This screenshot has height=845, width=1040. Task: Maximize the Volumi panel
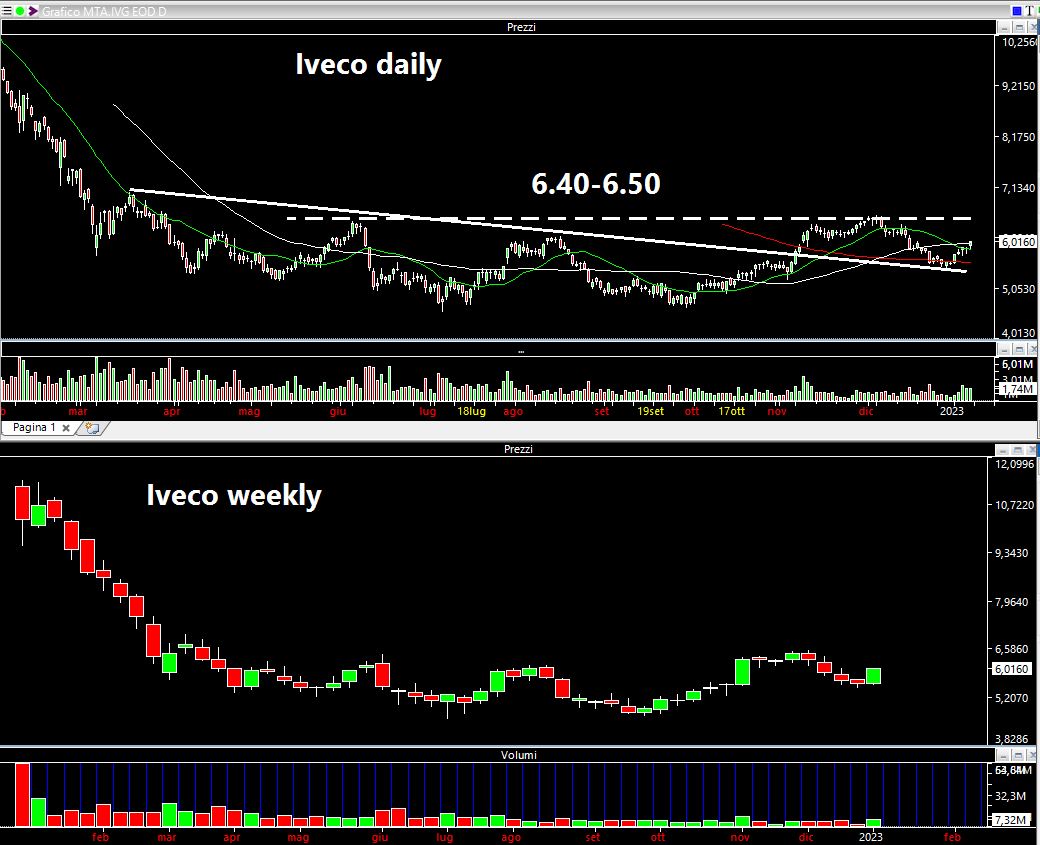(1019, 755)
